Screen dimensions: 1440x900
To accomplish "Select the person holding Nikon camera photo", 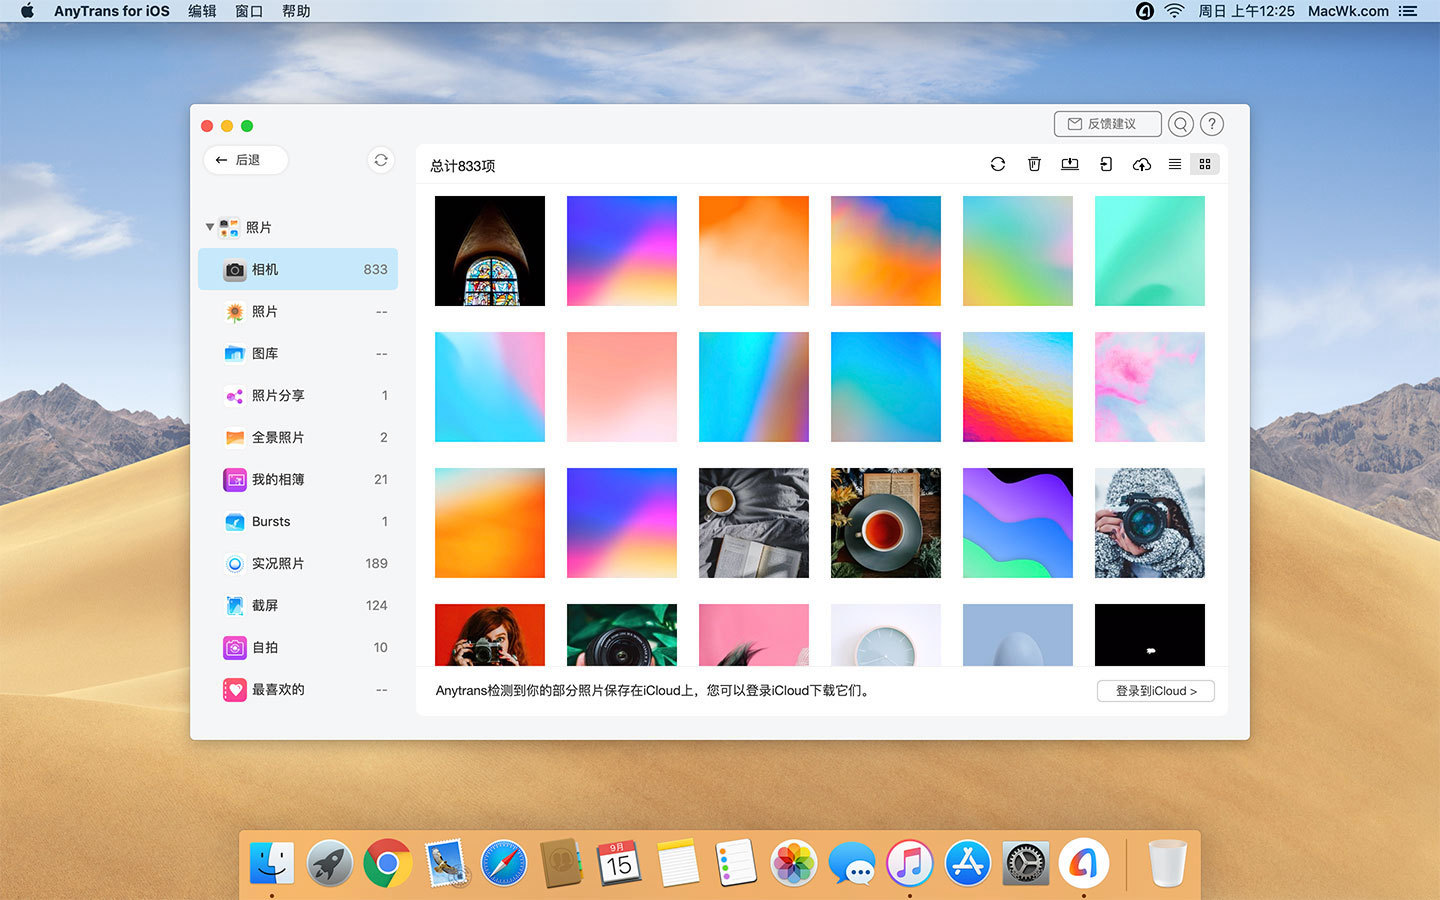I will (x=1150, y=523).
